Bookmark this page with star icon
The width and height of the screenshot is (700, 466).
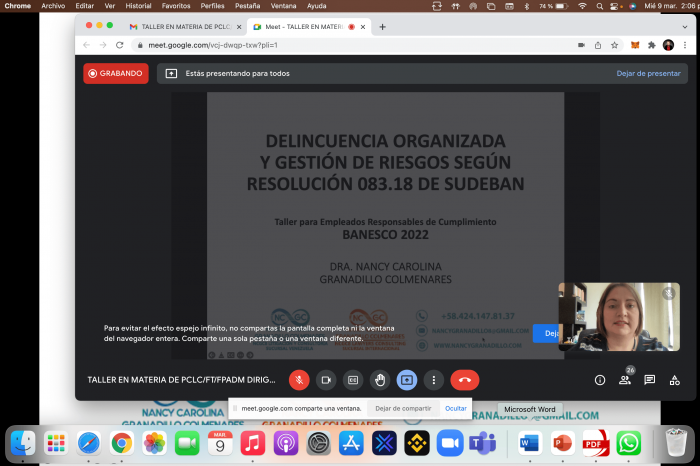pos(614,45)
